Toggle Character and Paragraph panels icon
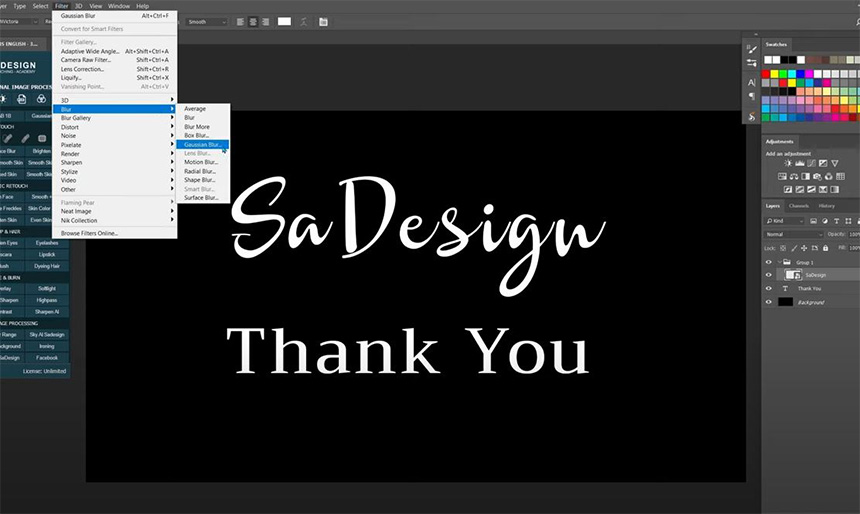 (x=323, y=22)
